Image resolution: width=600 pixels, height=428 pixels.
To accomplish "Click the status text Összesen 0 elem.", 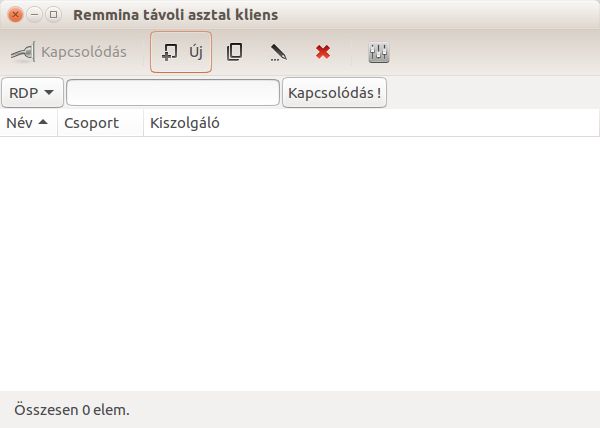I will [72, 410].
